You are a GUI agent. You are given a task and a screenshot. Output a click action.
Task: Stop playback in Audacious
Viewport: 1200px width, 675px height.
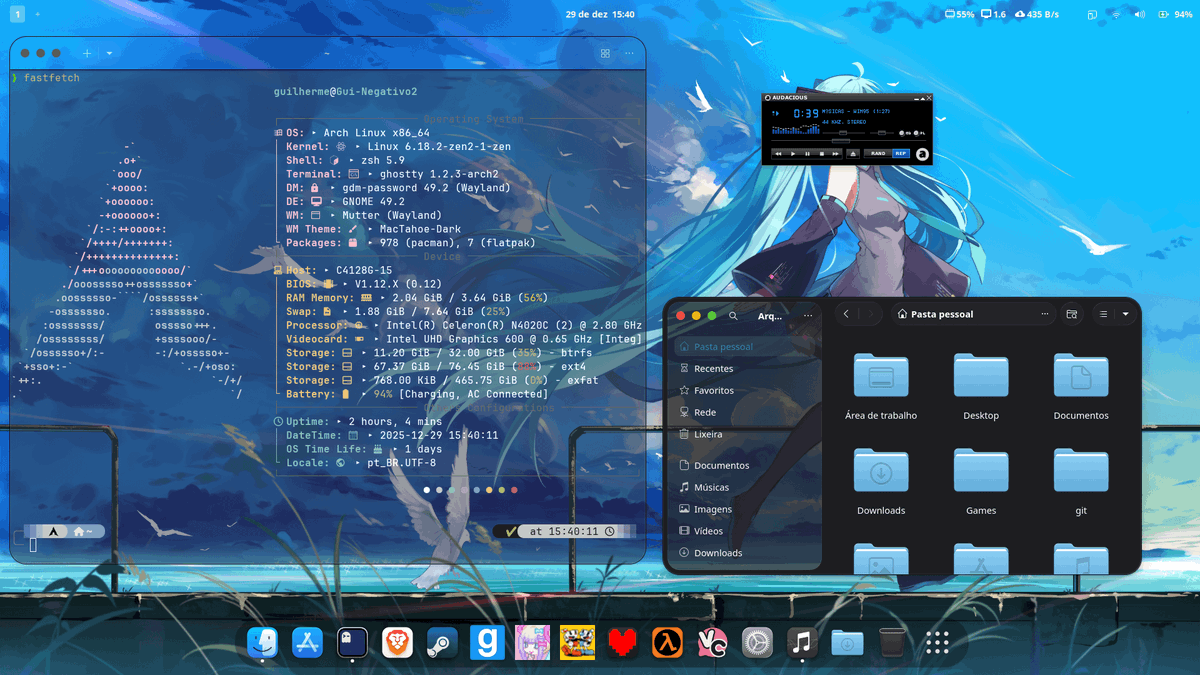click(822, 154)
